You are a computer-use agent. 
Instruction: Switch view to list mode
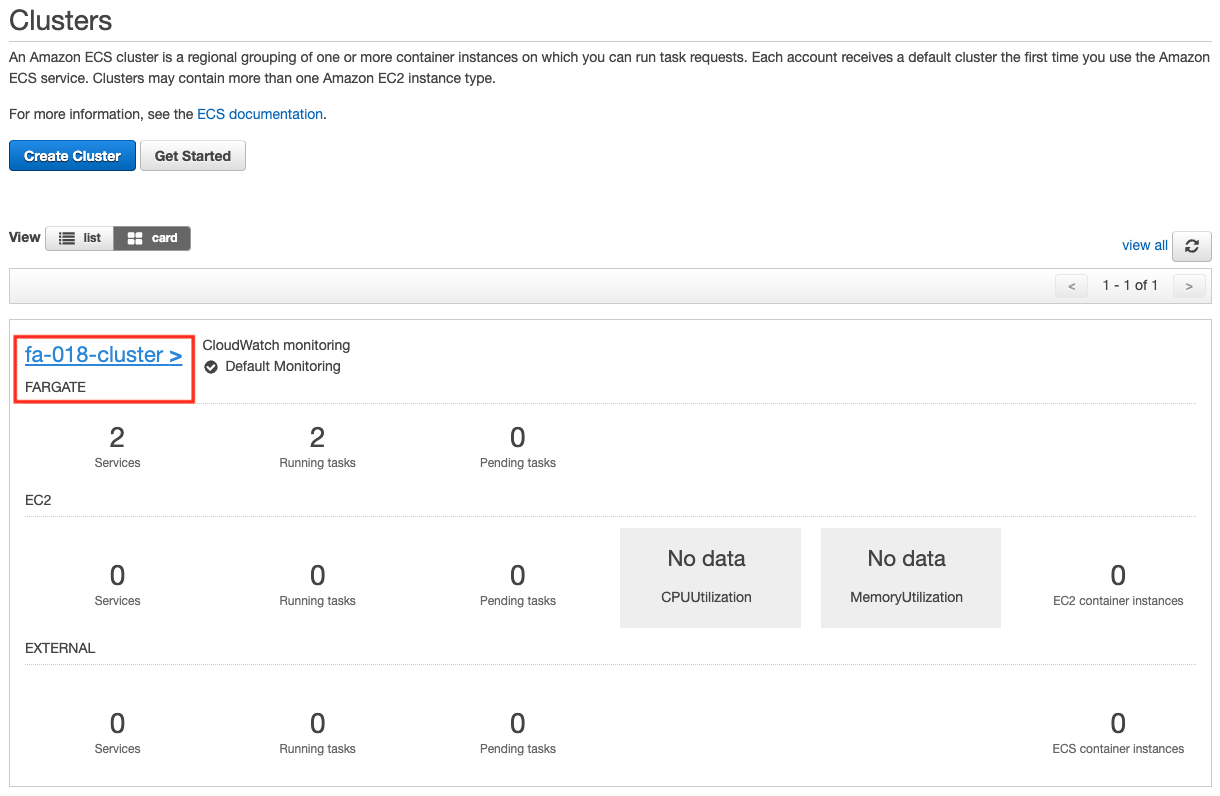click(x=79, y=238)
